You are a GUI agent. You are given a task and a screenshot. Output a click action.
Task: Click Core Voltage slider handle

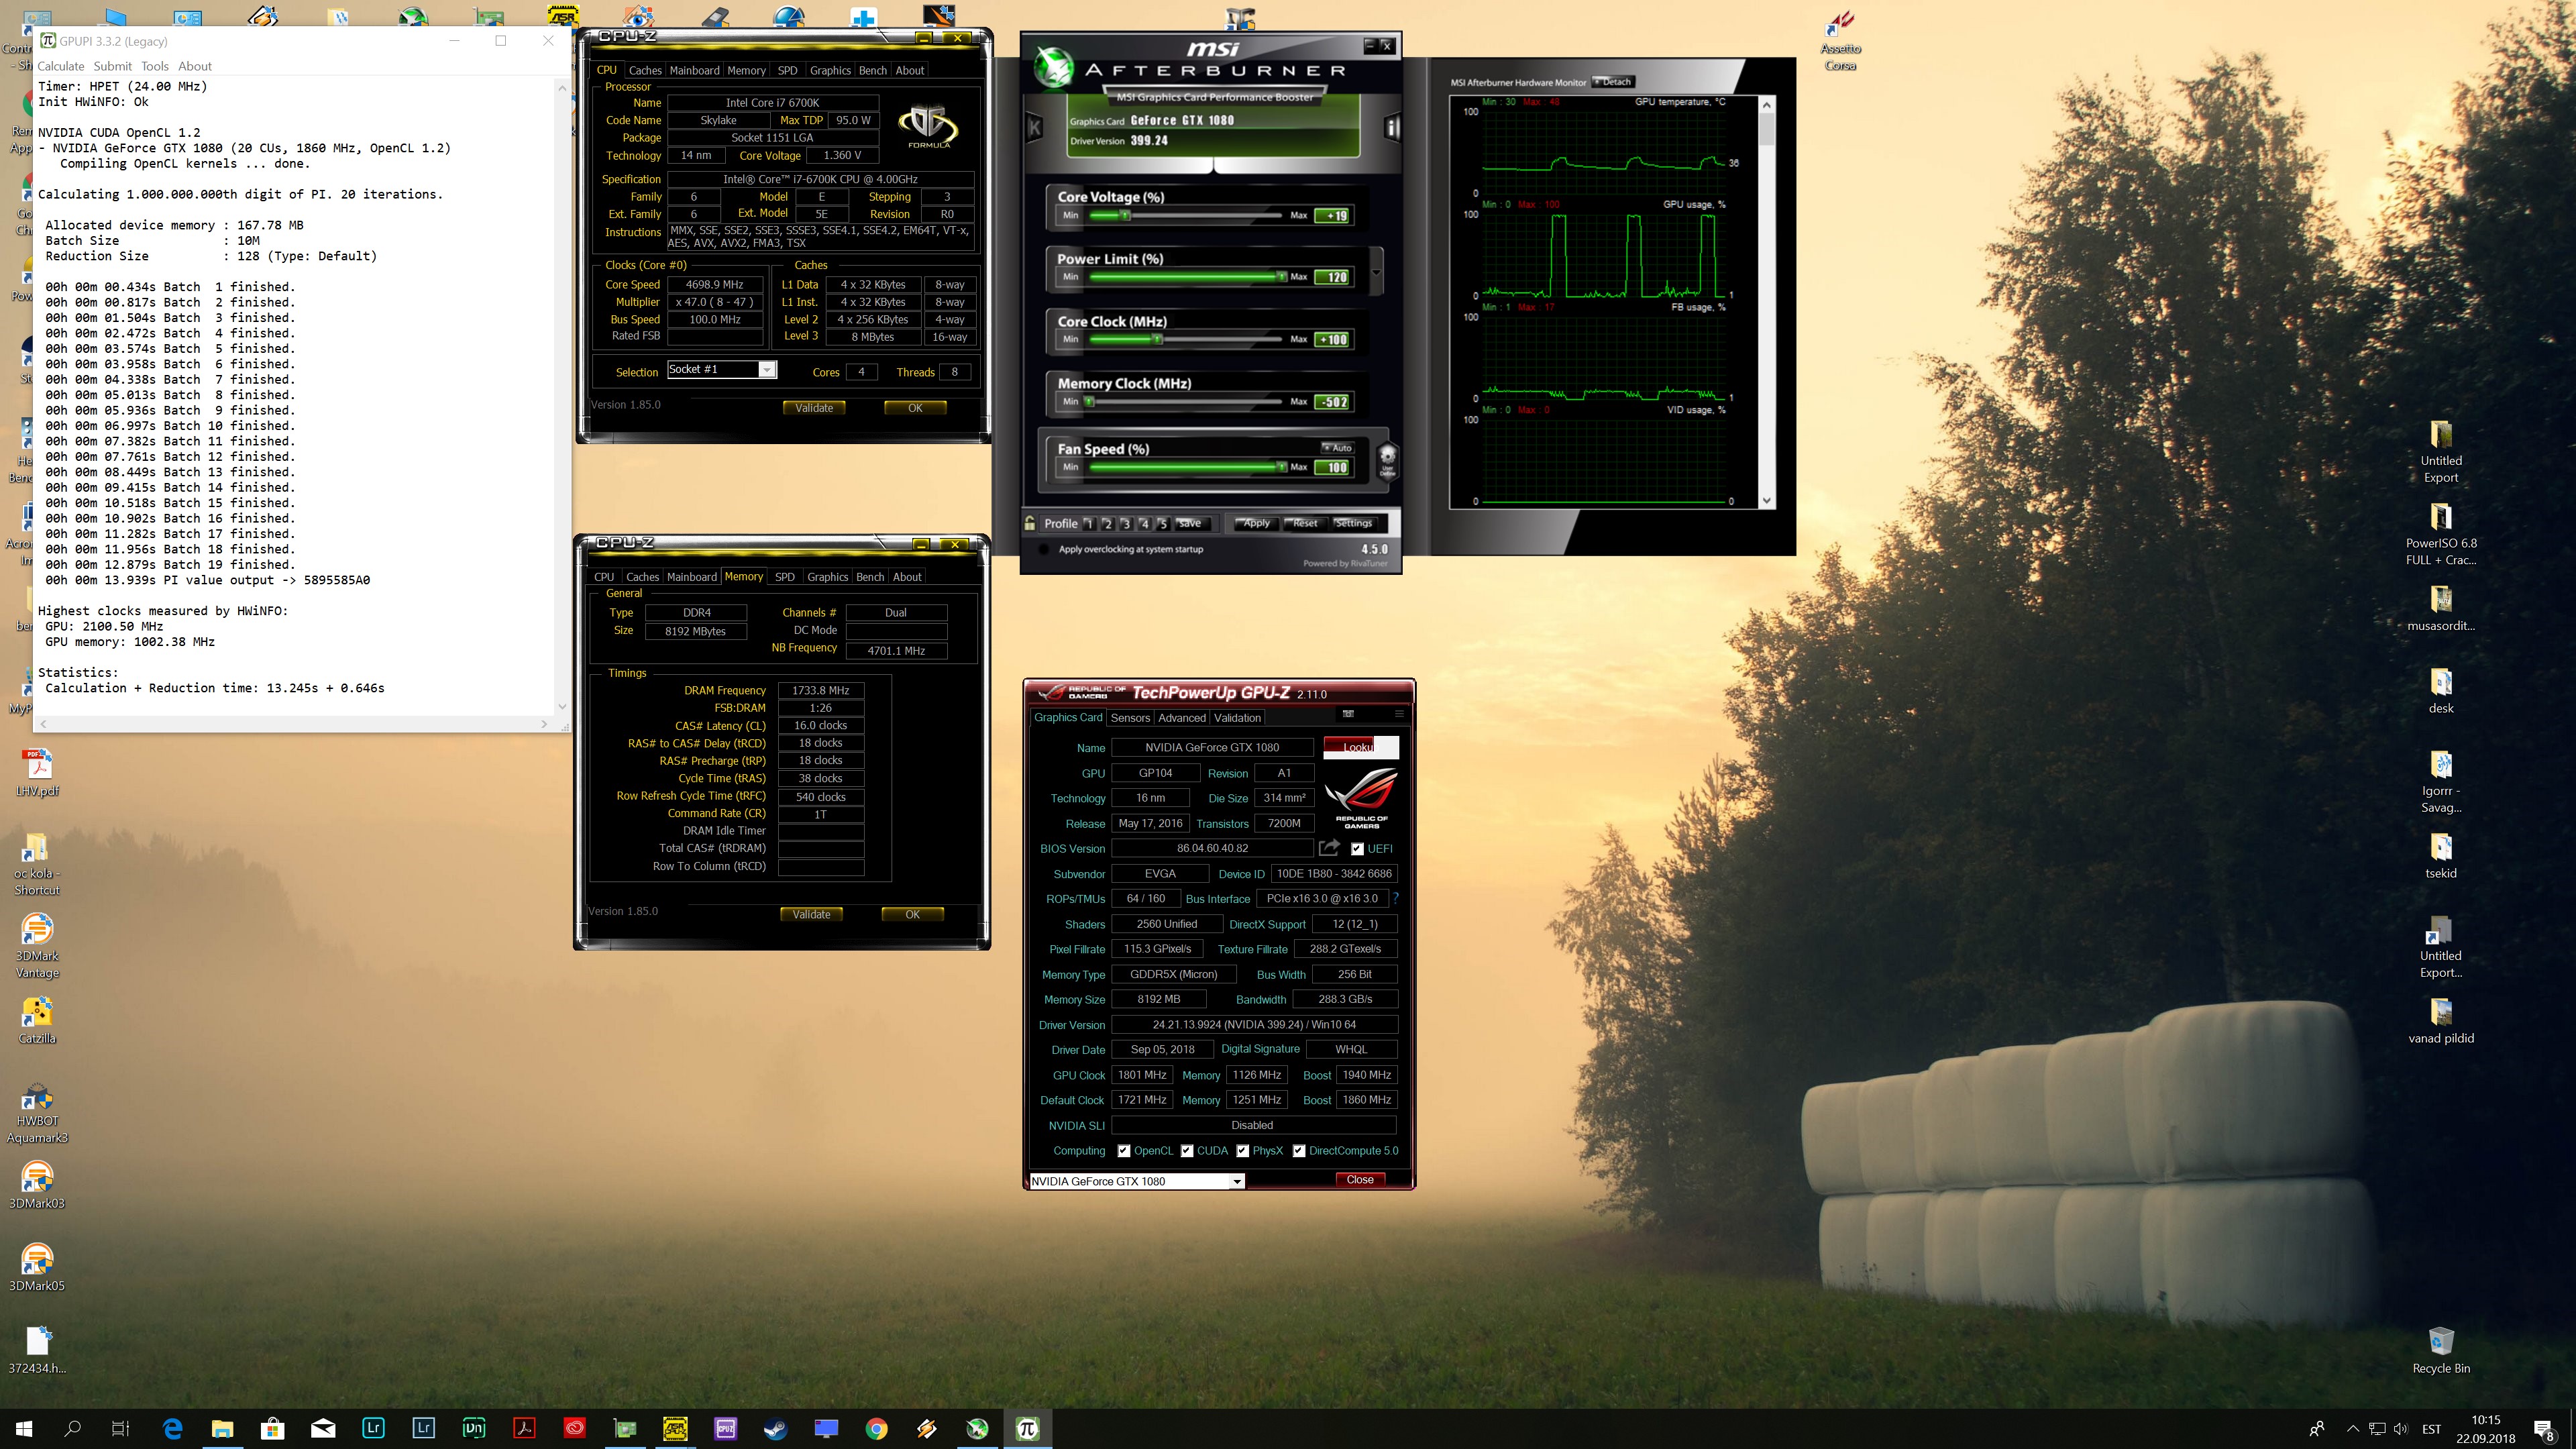1125,215
